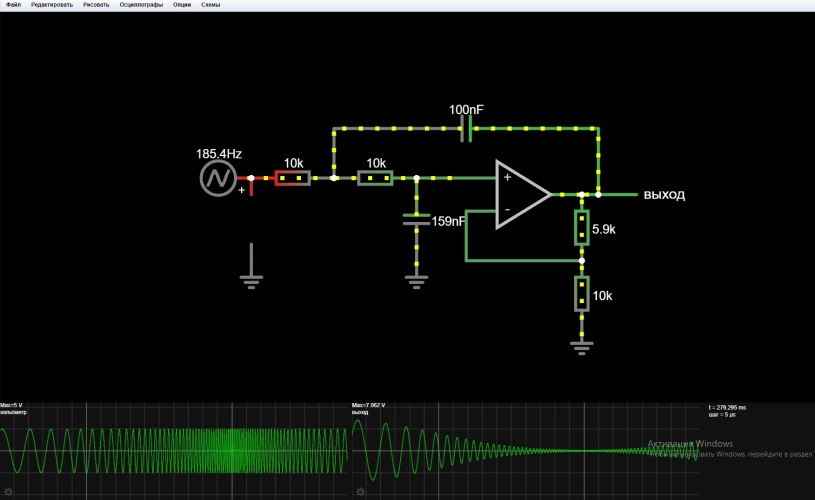815x500 pixels.
Task: Open the Опции menu
Action: pos(182,5)
